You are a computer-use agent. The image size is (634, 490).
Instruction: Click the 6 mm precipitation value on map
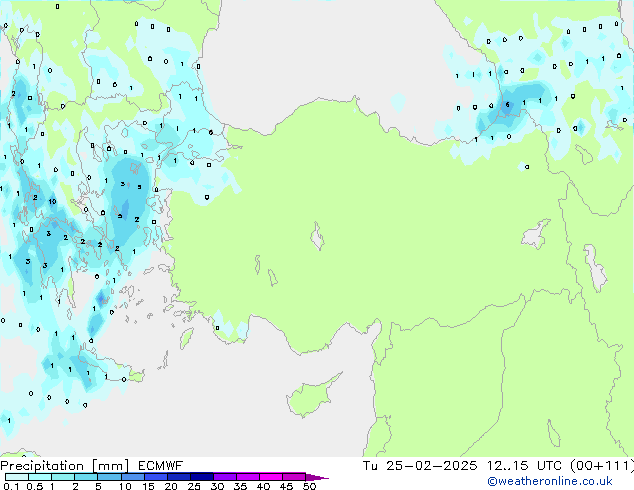coord(507,105)
